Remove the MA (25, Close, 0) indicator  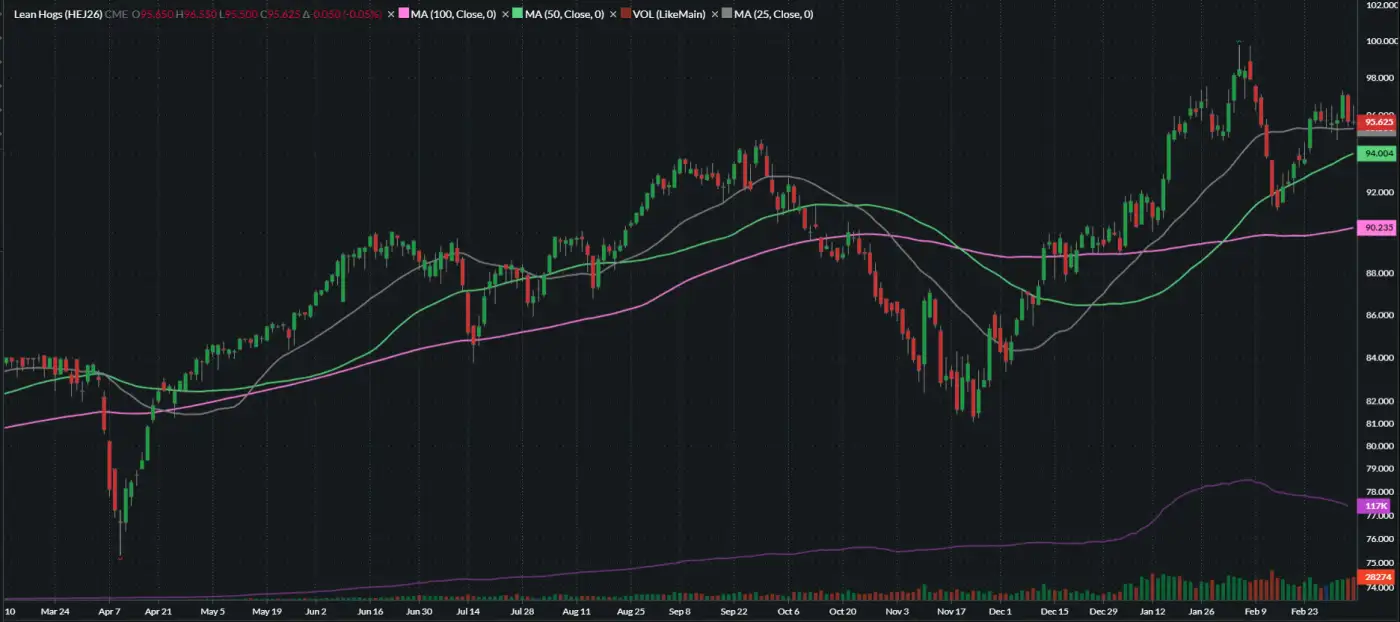pos(715,15)
